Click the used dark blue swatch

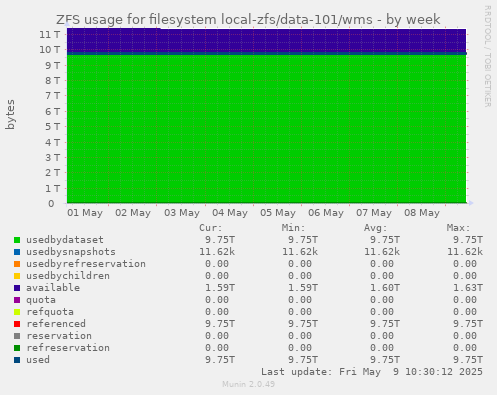(17, 360)
